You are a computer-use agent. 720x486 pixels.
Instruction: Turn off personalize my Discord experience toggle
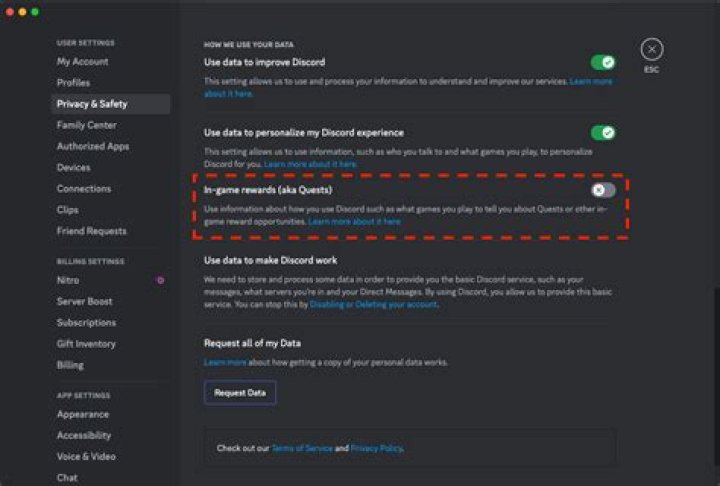coord(602,132)
